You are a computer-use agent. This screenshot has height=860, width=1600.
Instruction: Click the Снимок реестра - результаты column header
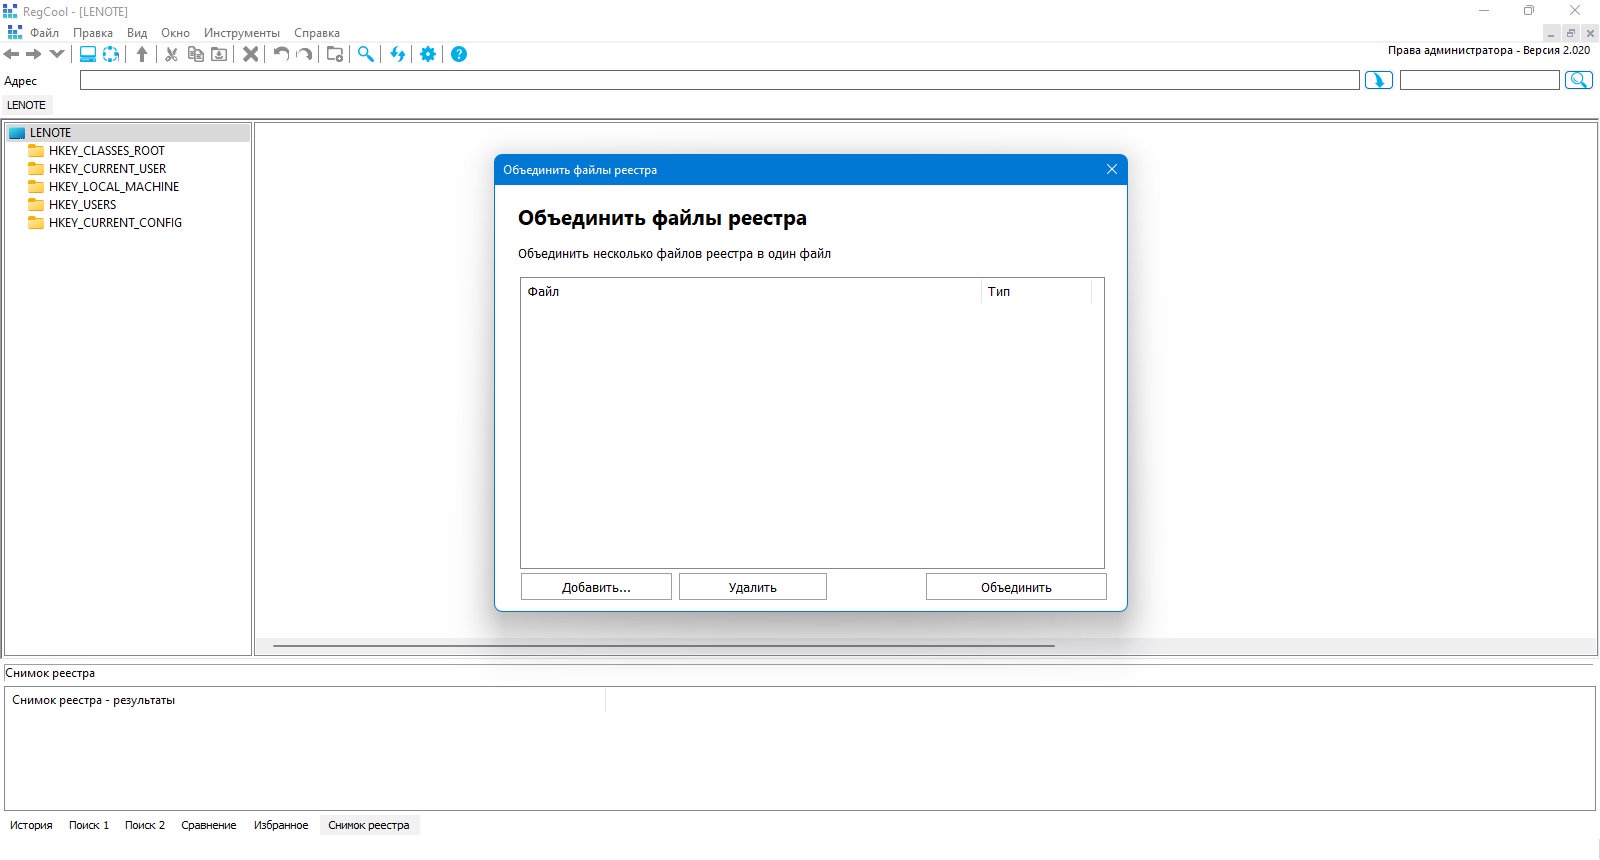tap(305, 700)
